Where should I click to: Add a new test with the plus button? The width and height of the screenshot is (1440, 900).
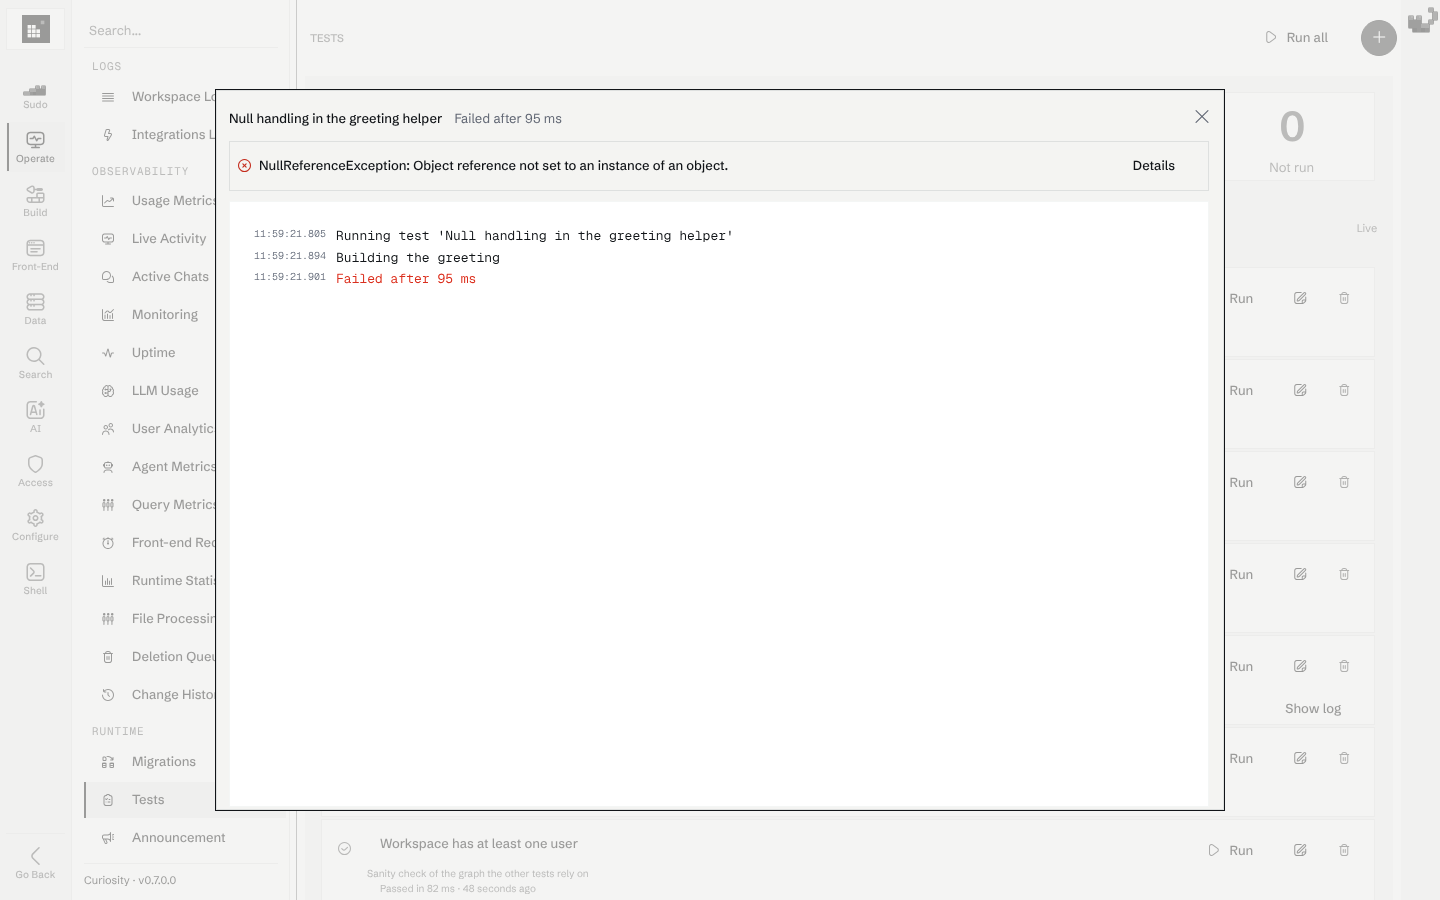(x=1379, y=38)
